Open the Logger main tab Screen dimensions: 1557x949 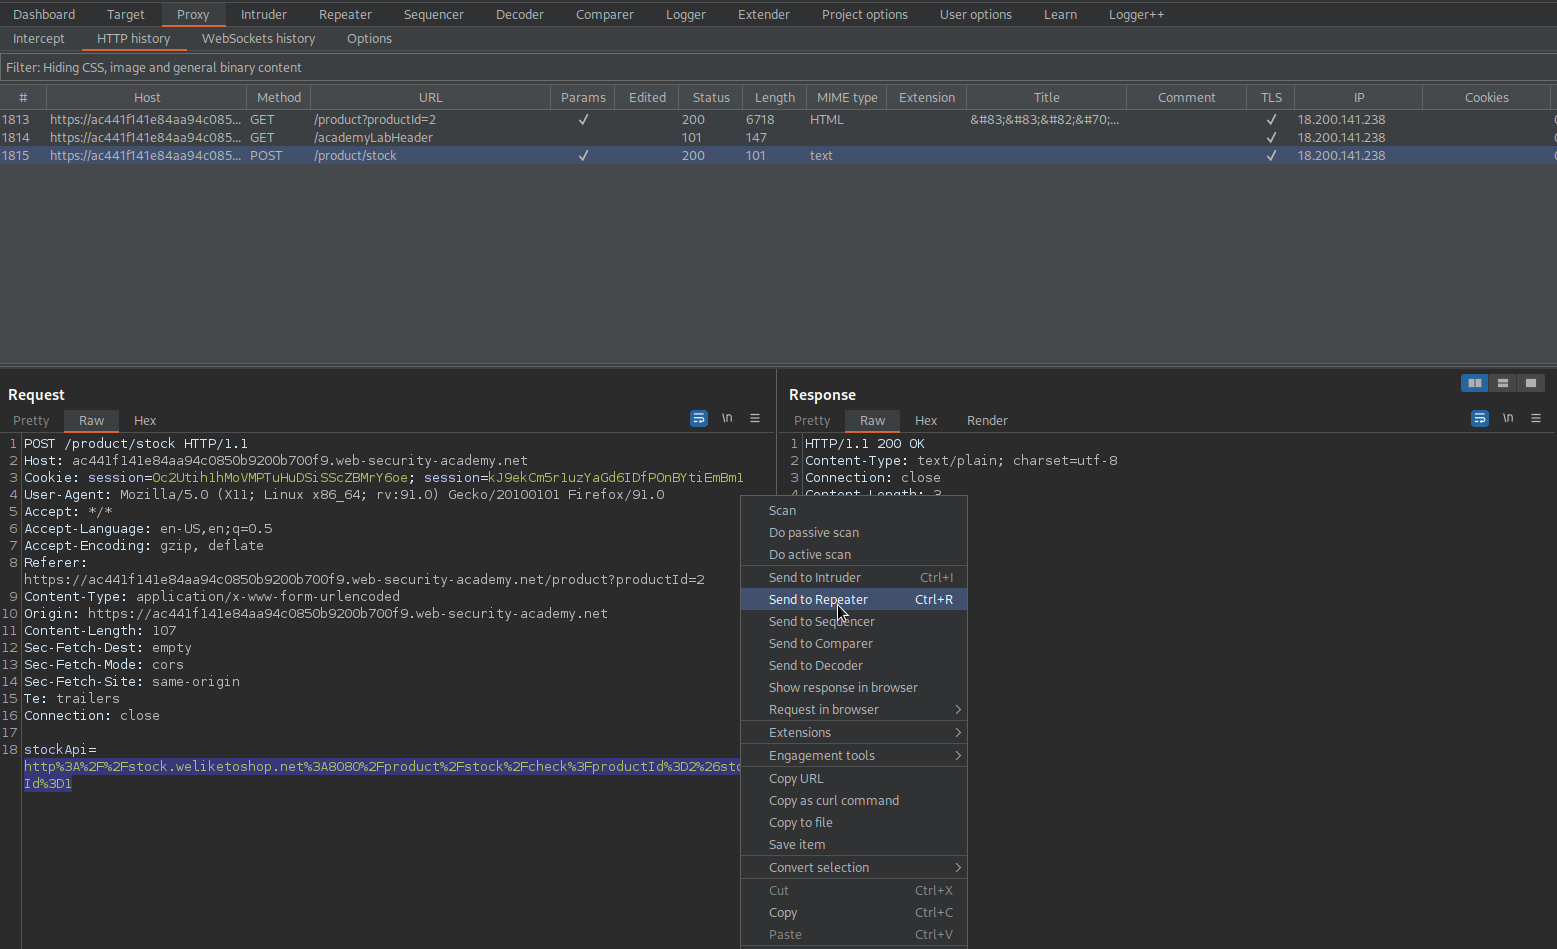click(x=686, y=14)
